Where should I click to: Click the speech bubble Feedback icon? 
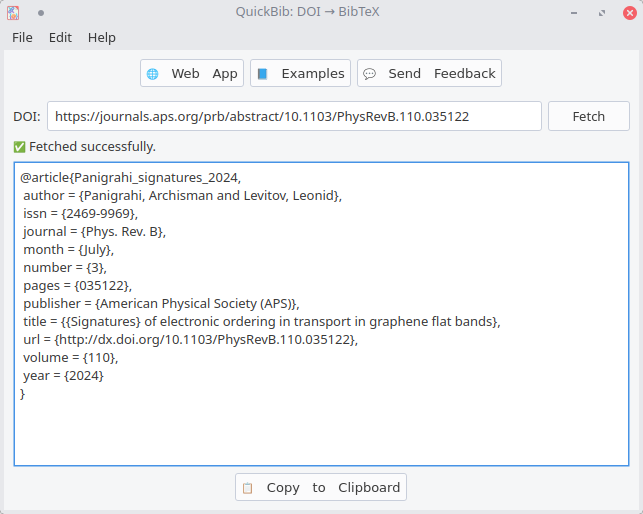pyautogui.click(x=369, y=74)
